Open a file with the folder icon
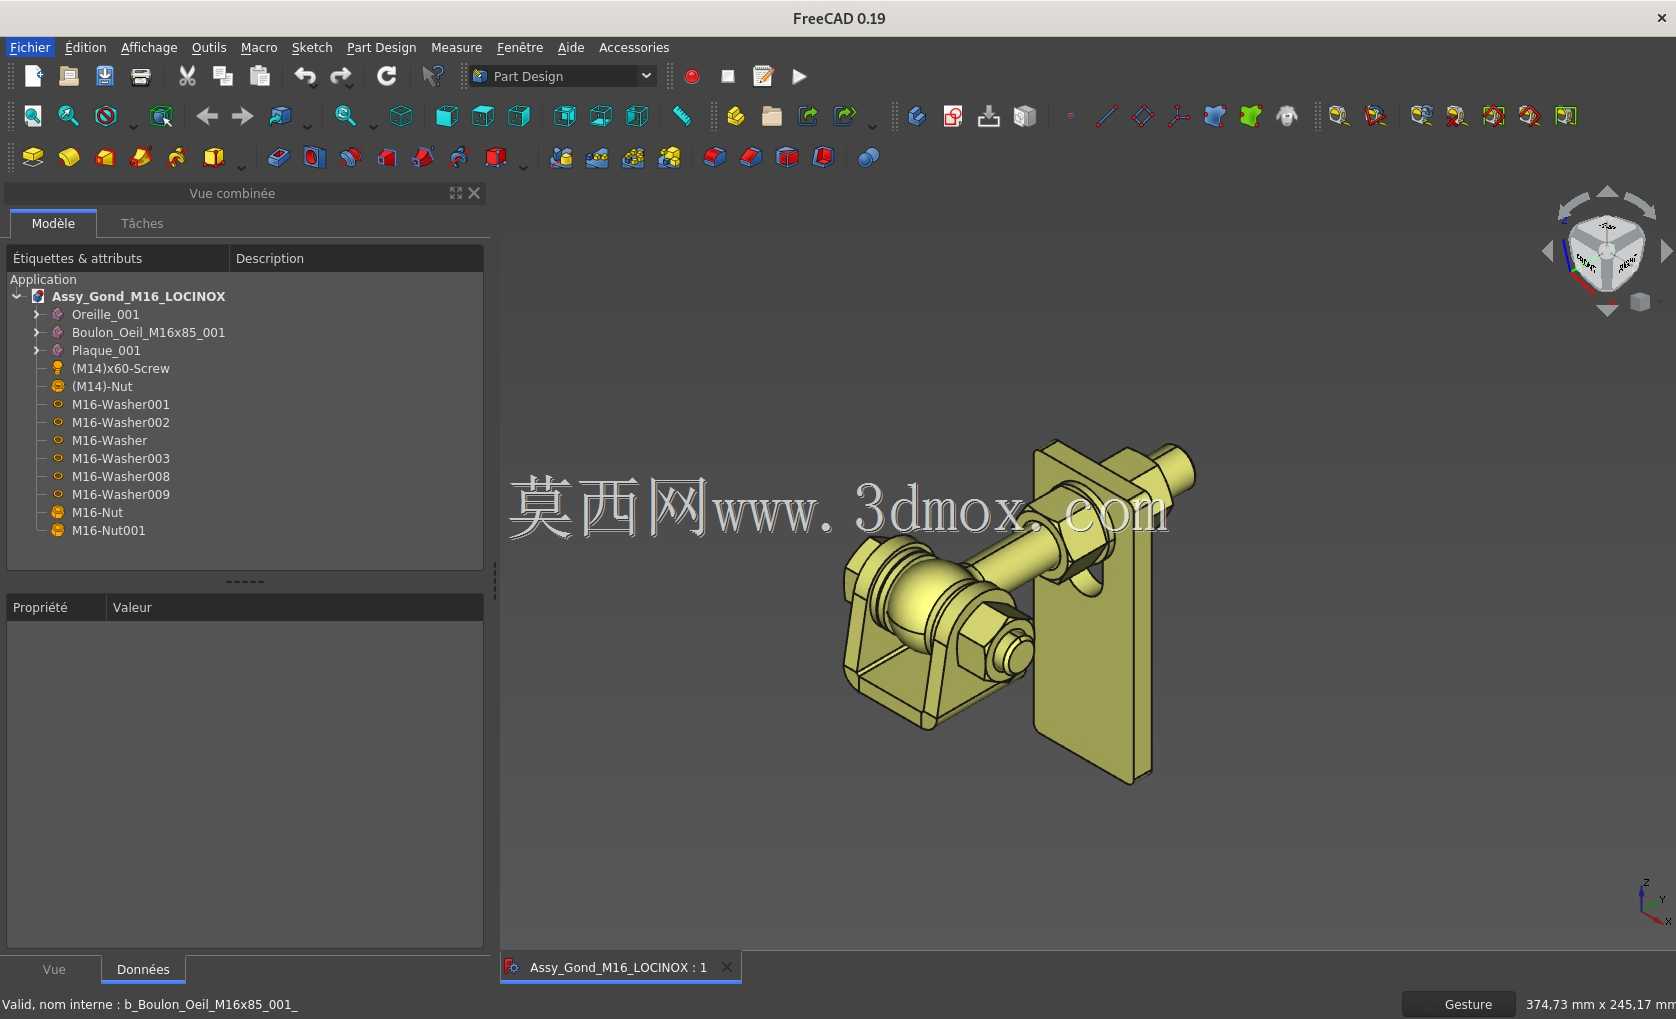This screenshot has width=1676, height=1019. click(69, 76)
